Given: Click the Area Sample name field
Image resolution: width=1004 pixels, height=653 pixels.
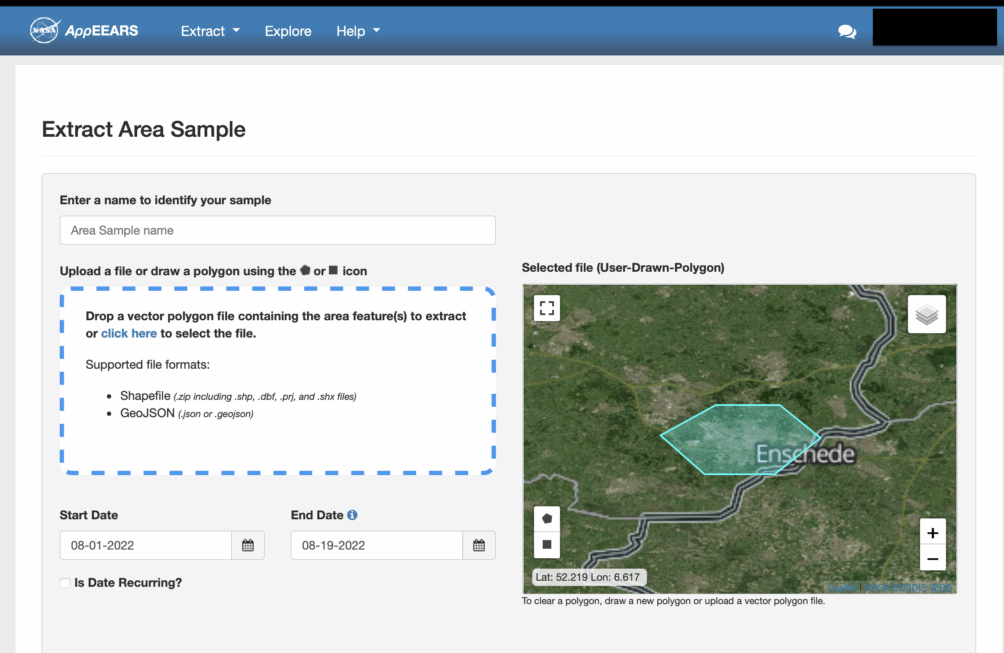Looking at the screenshot, I should click(x=277, y=230).
